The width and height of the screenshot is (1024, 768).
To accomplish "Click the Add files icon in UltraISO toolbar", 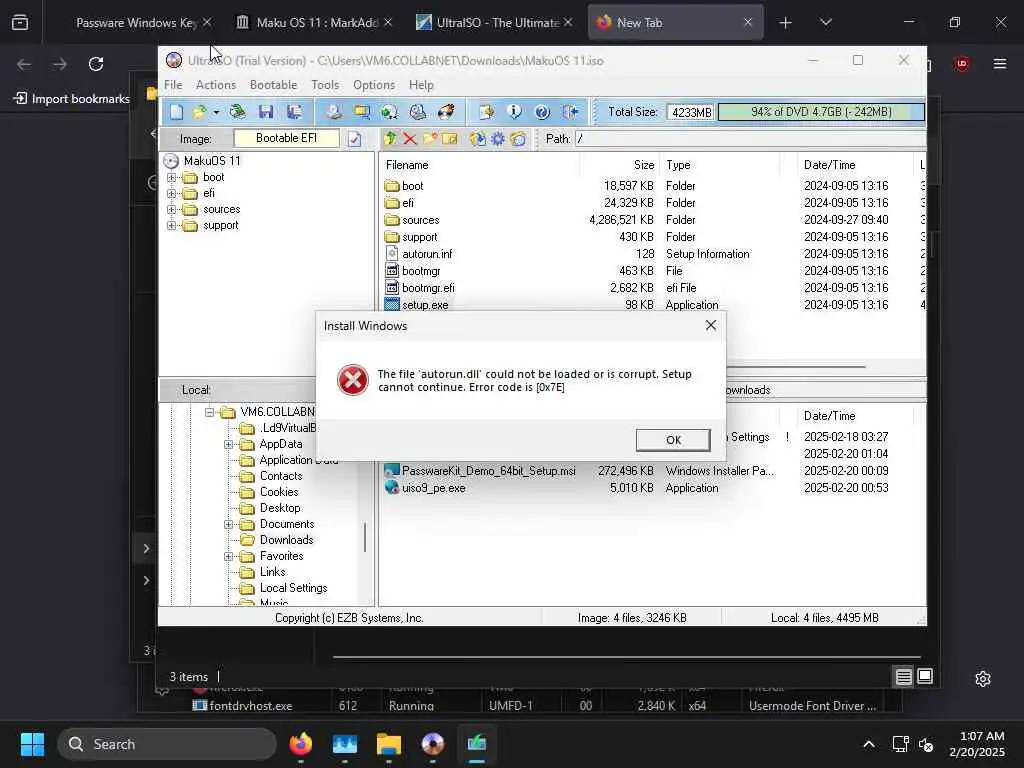I will (x=486, y=112).
